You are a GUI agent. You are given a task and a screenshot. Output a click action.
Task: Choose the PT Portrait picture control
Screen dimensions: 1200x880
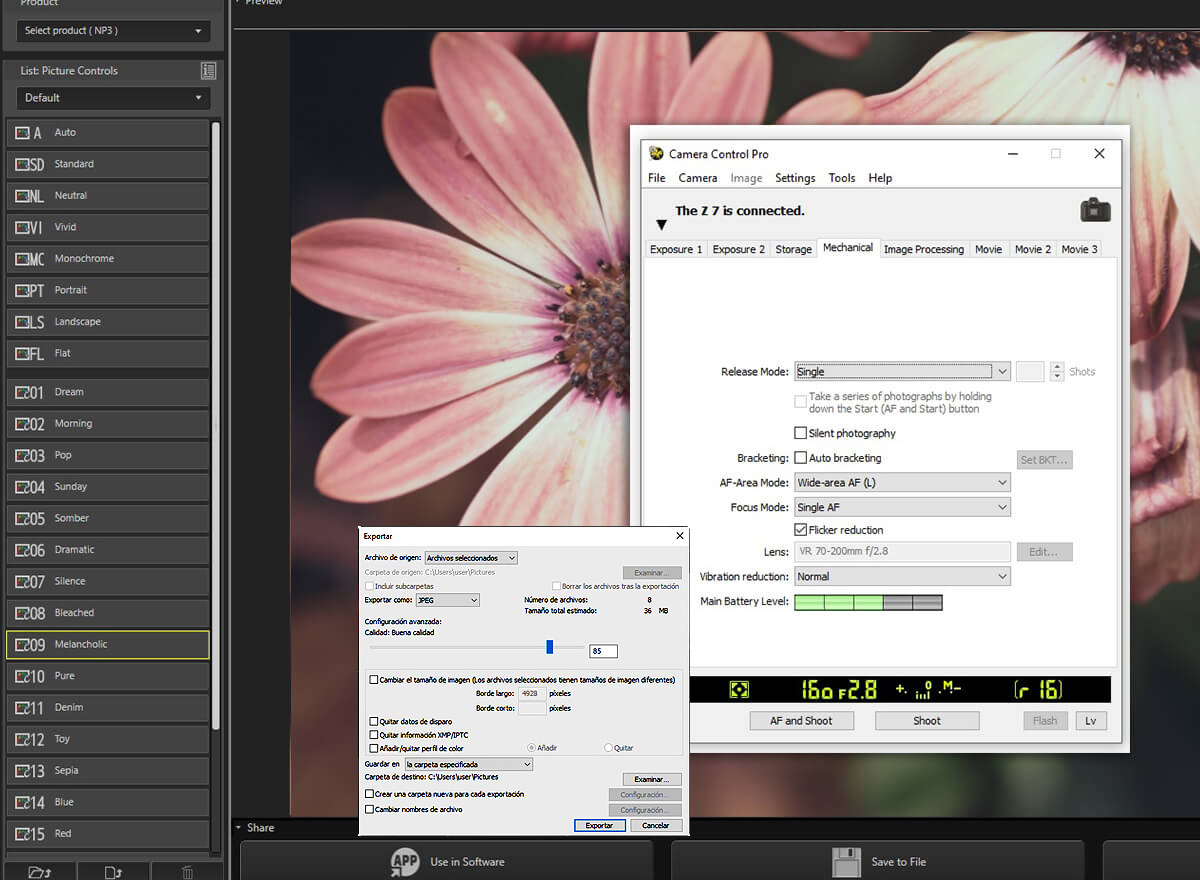(108, 290)
